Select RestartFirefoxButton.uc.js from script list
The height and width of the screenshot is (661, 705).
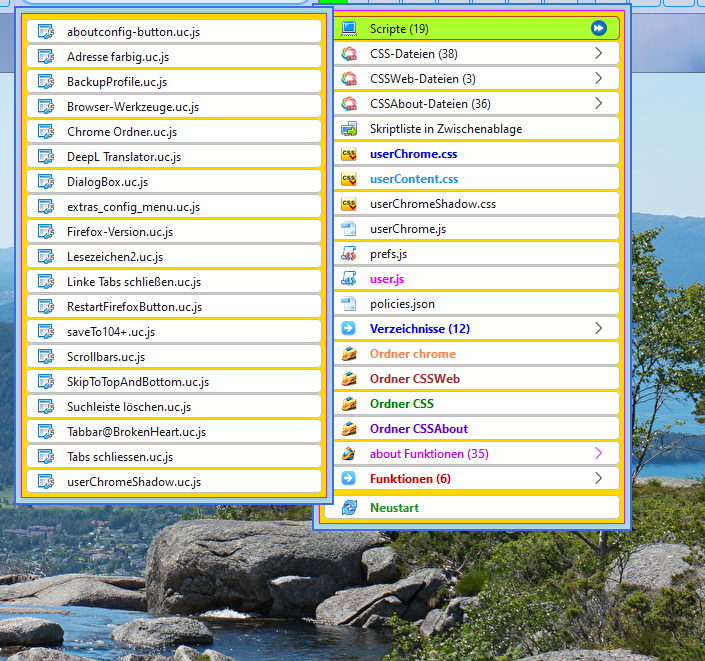pyautogui.click(x=134, y=307)
